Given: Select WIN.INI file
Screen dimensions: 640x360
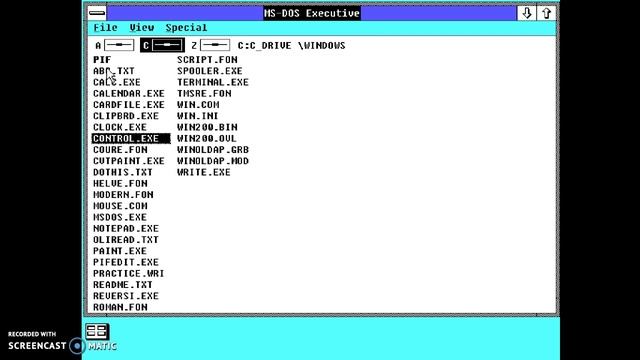Looking at the screenshot, I should point(198,116).
